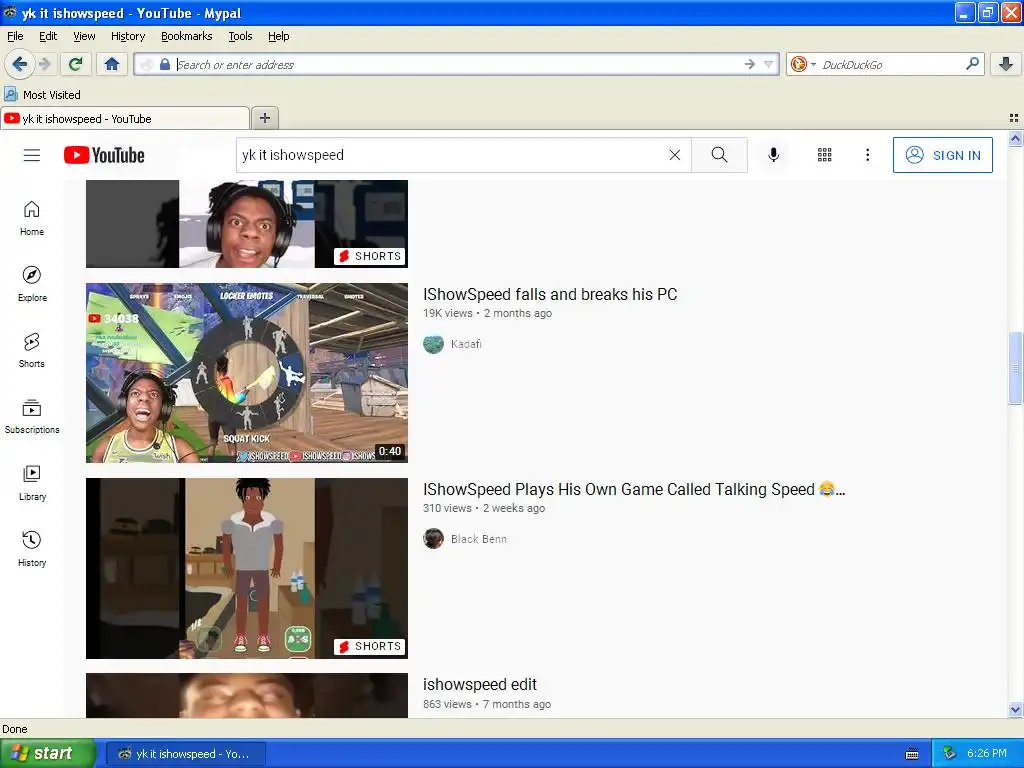Open the Bookmarks menu

[x=186, y=36]
